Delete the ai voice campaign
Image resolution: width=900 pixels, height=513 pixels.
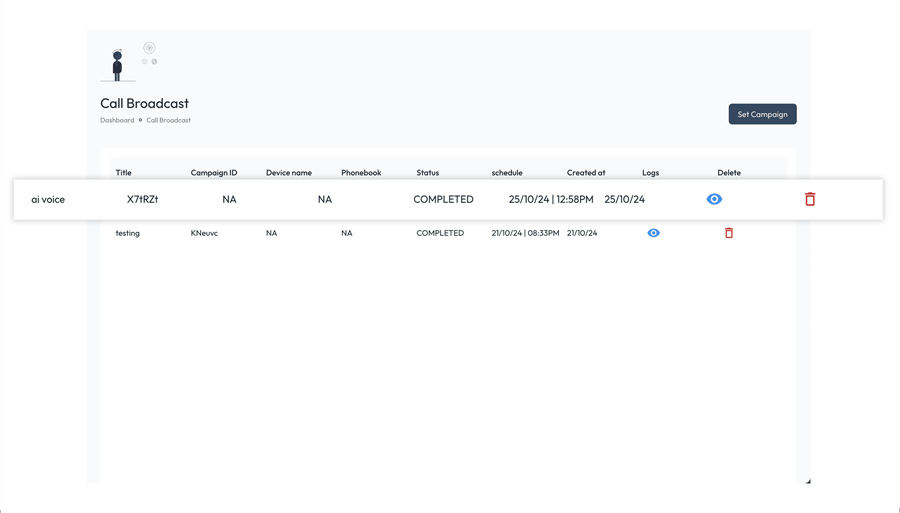pos(810,199)
